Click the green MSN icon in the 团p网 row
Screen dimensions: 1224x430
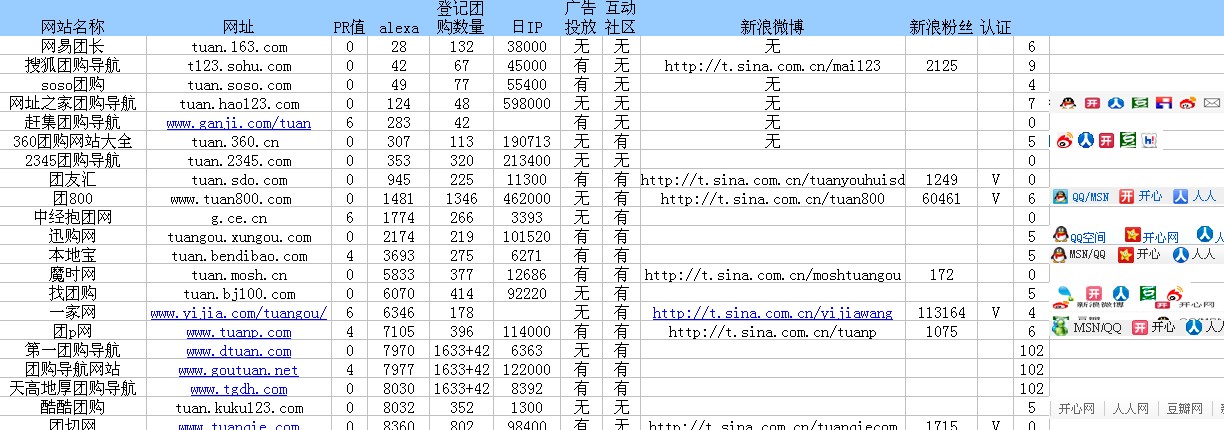tap(1058, 326)
